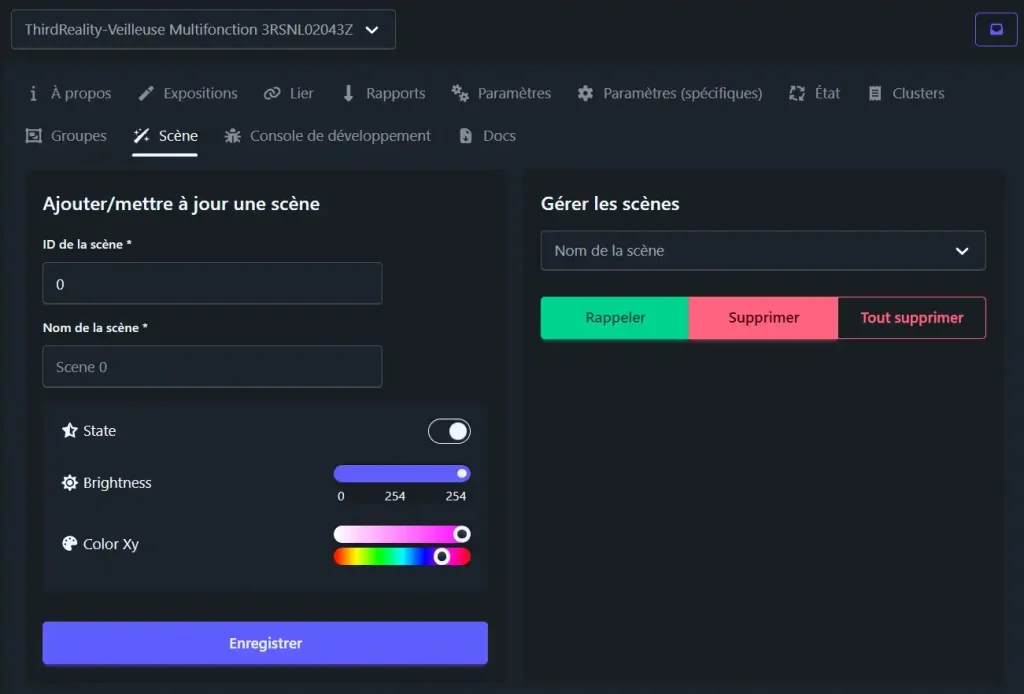Open the Paramètres (spécifiques) tab
The height and width of the screenshot is (694, 1024).
point(670,93)
